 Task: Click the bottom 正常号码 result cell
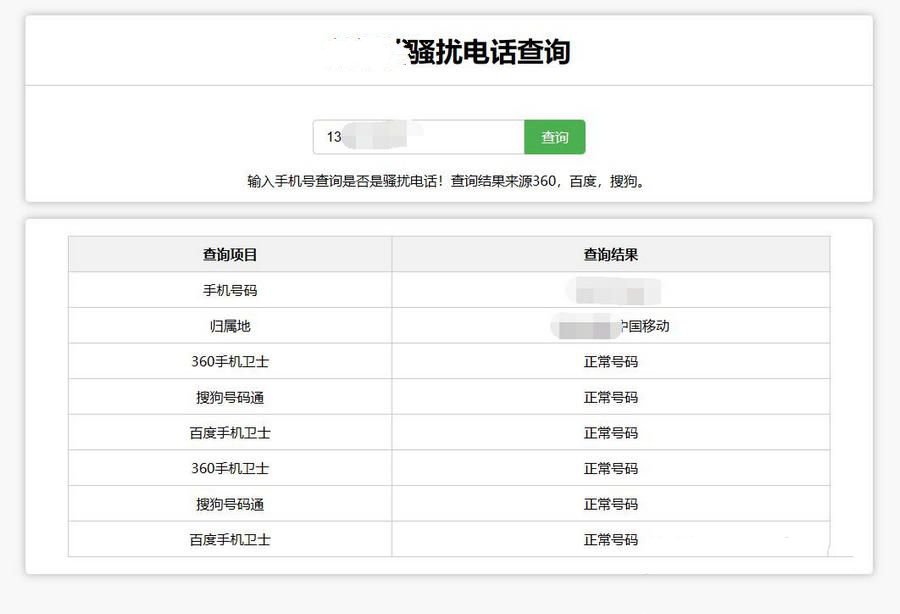click(x=612, y=538)
